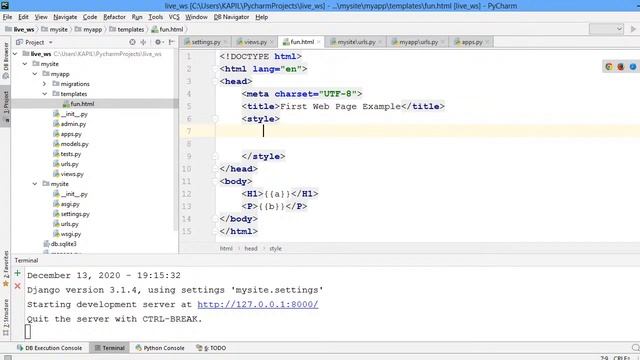
Task: Collapse the myapp folder
Action: [x=35, y=74]
